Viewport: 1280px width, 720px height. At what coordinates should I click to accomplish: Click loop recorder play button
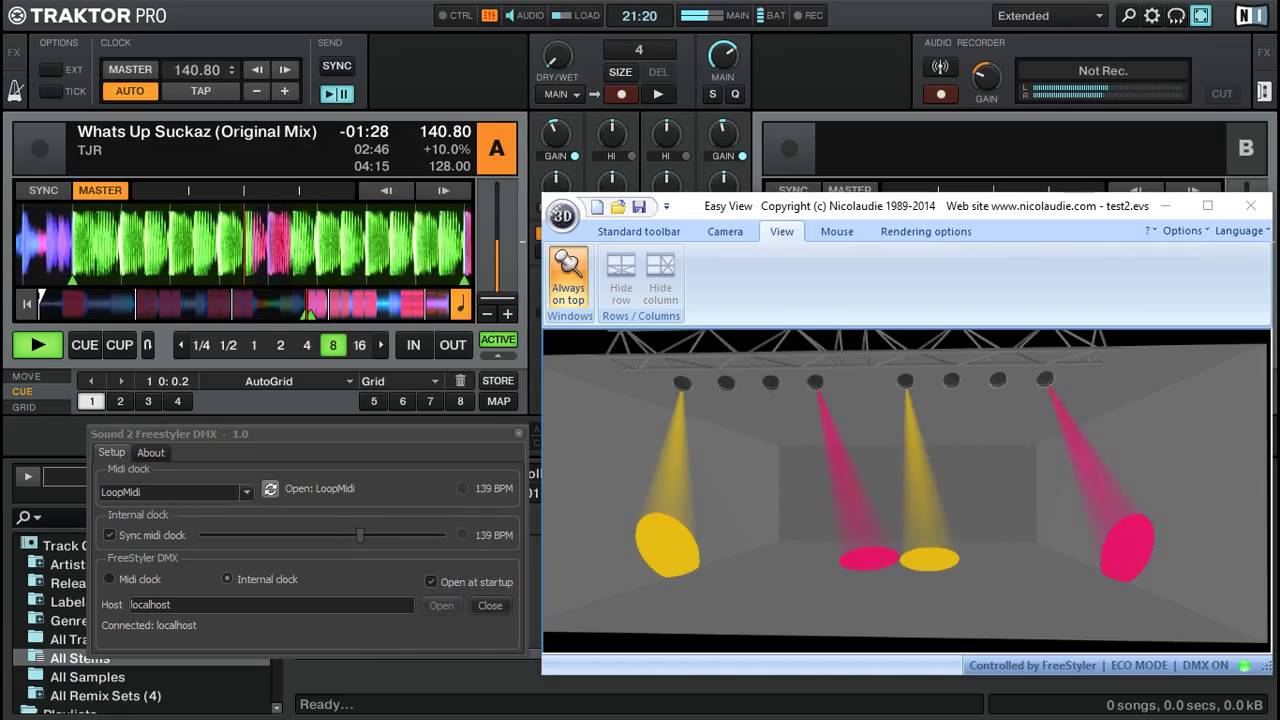pos(658,94)
